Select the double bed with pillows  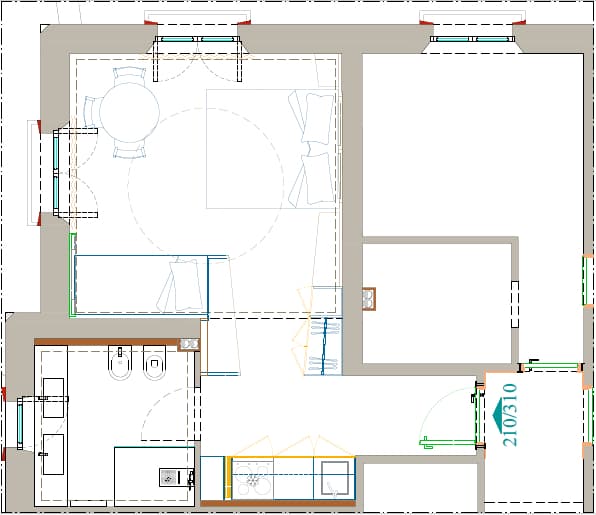click(271, 149)
